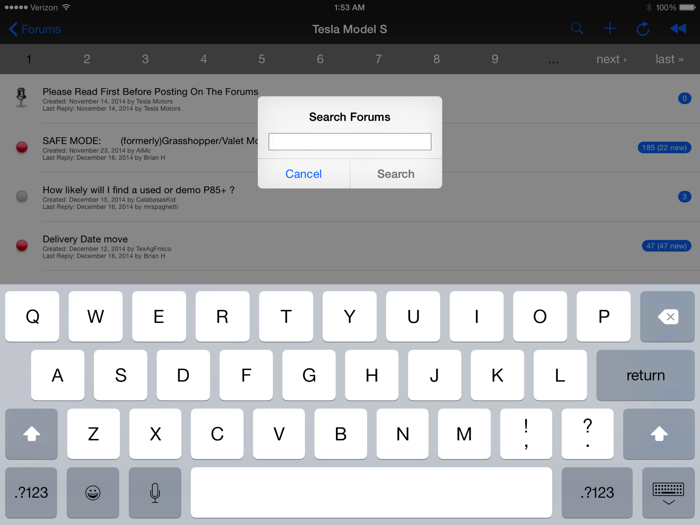The height and width of the screenshot is (525, 700).
Task: Tap the exclamation/comma key
Action: 526,433
